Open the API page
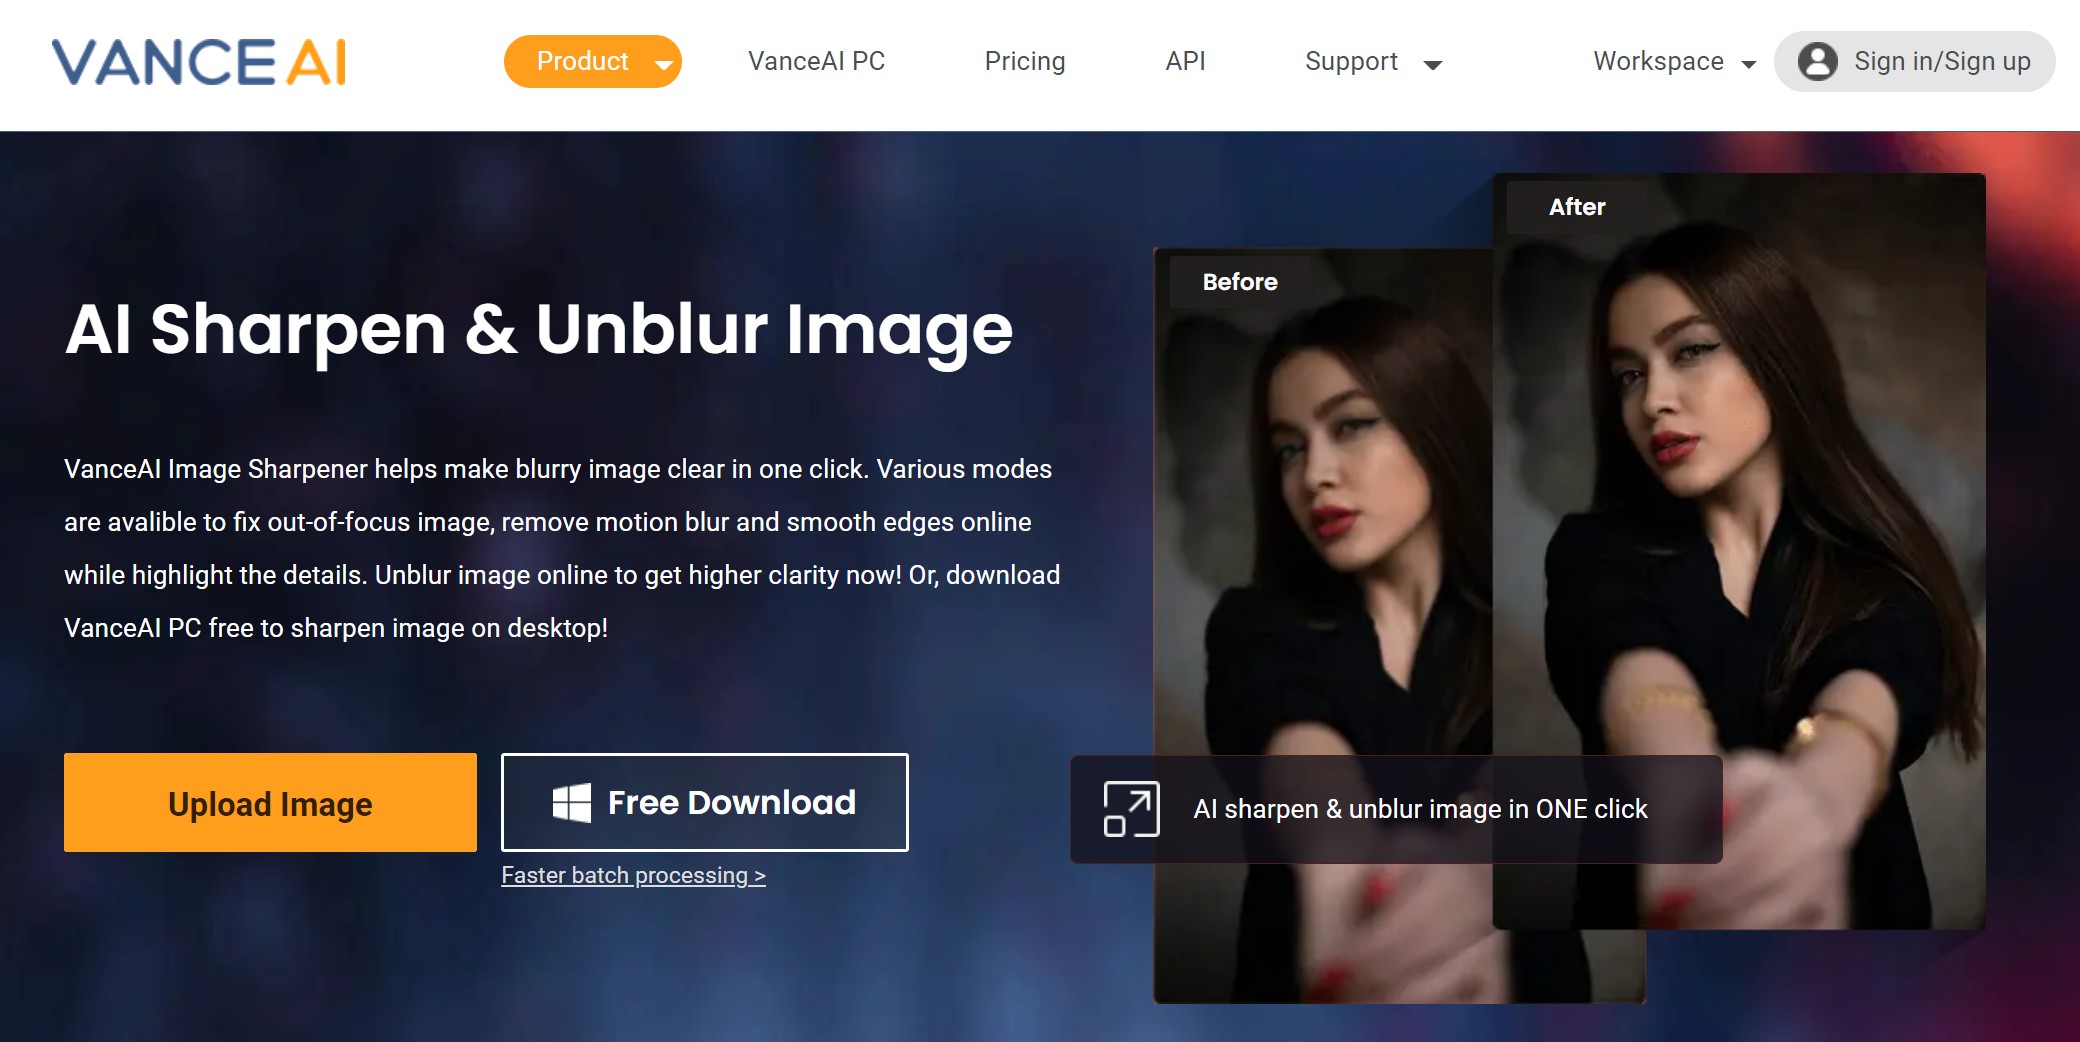This screenshot has height=1042, width=2080. click(1185, 61)
